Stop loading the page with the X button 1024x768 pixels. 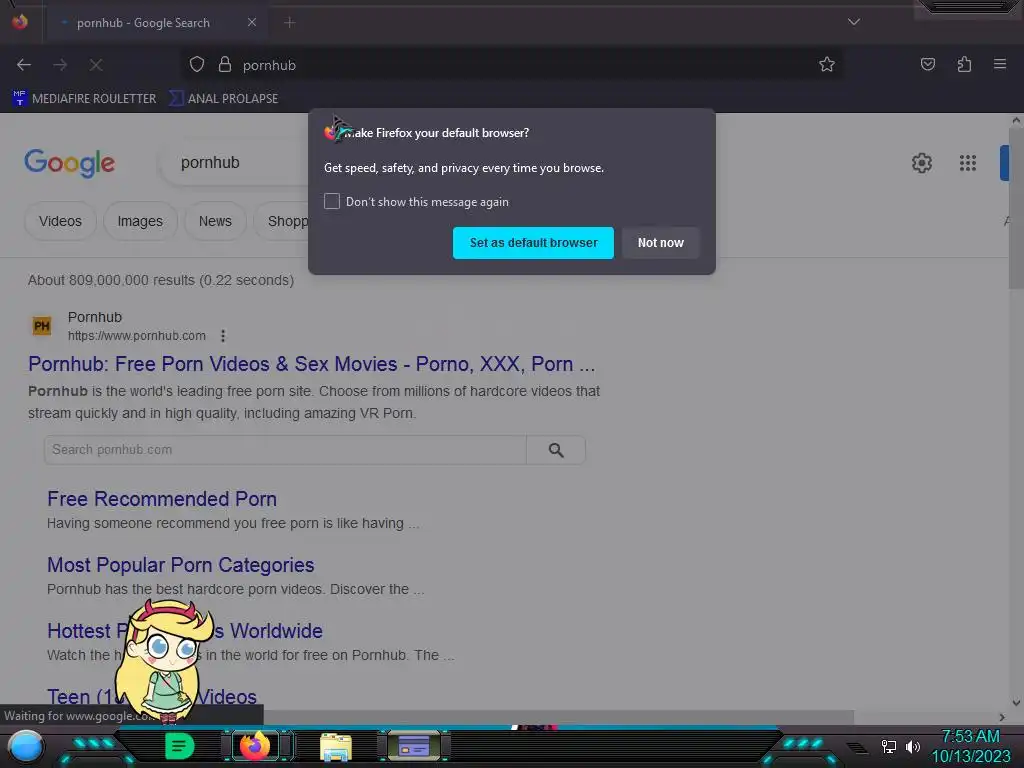pyautogui.click(x=96, y=65)
